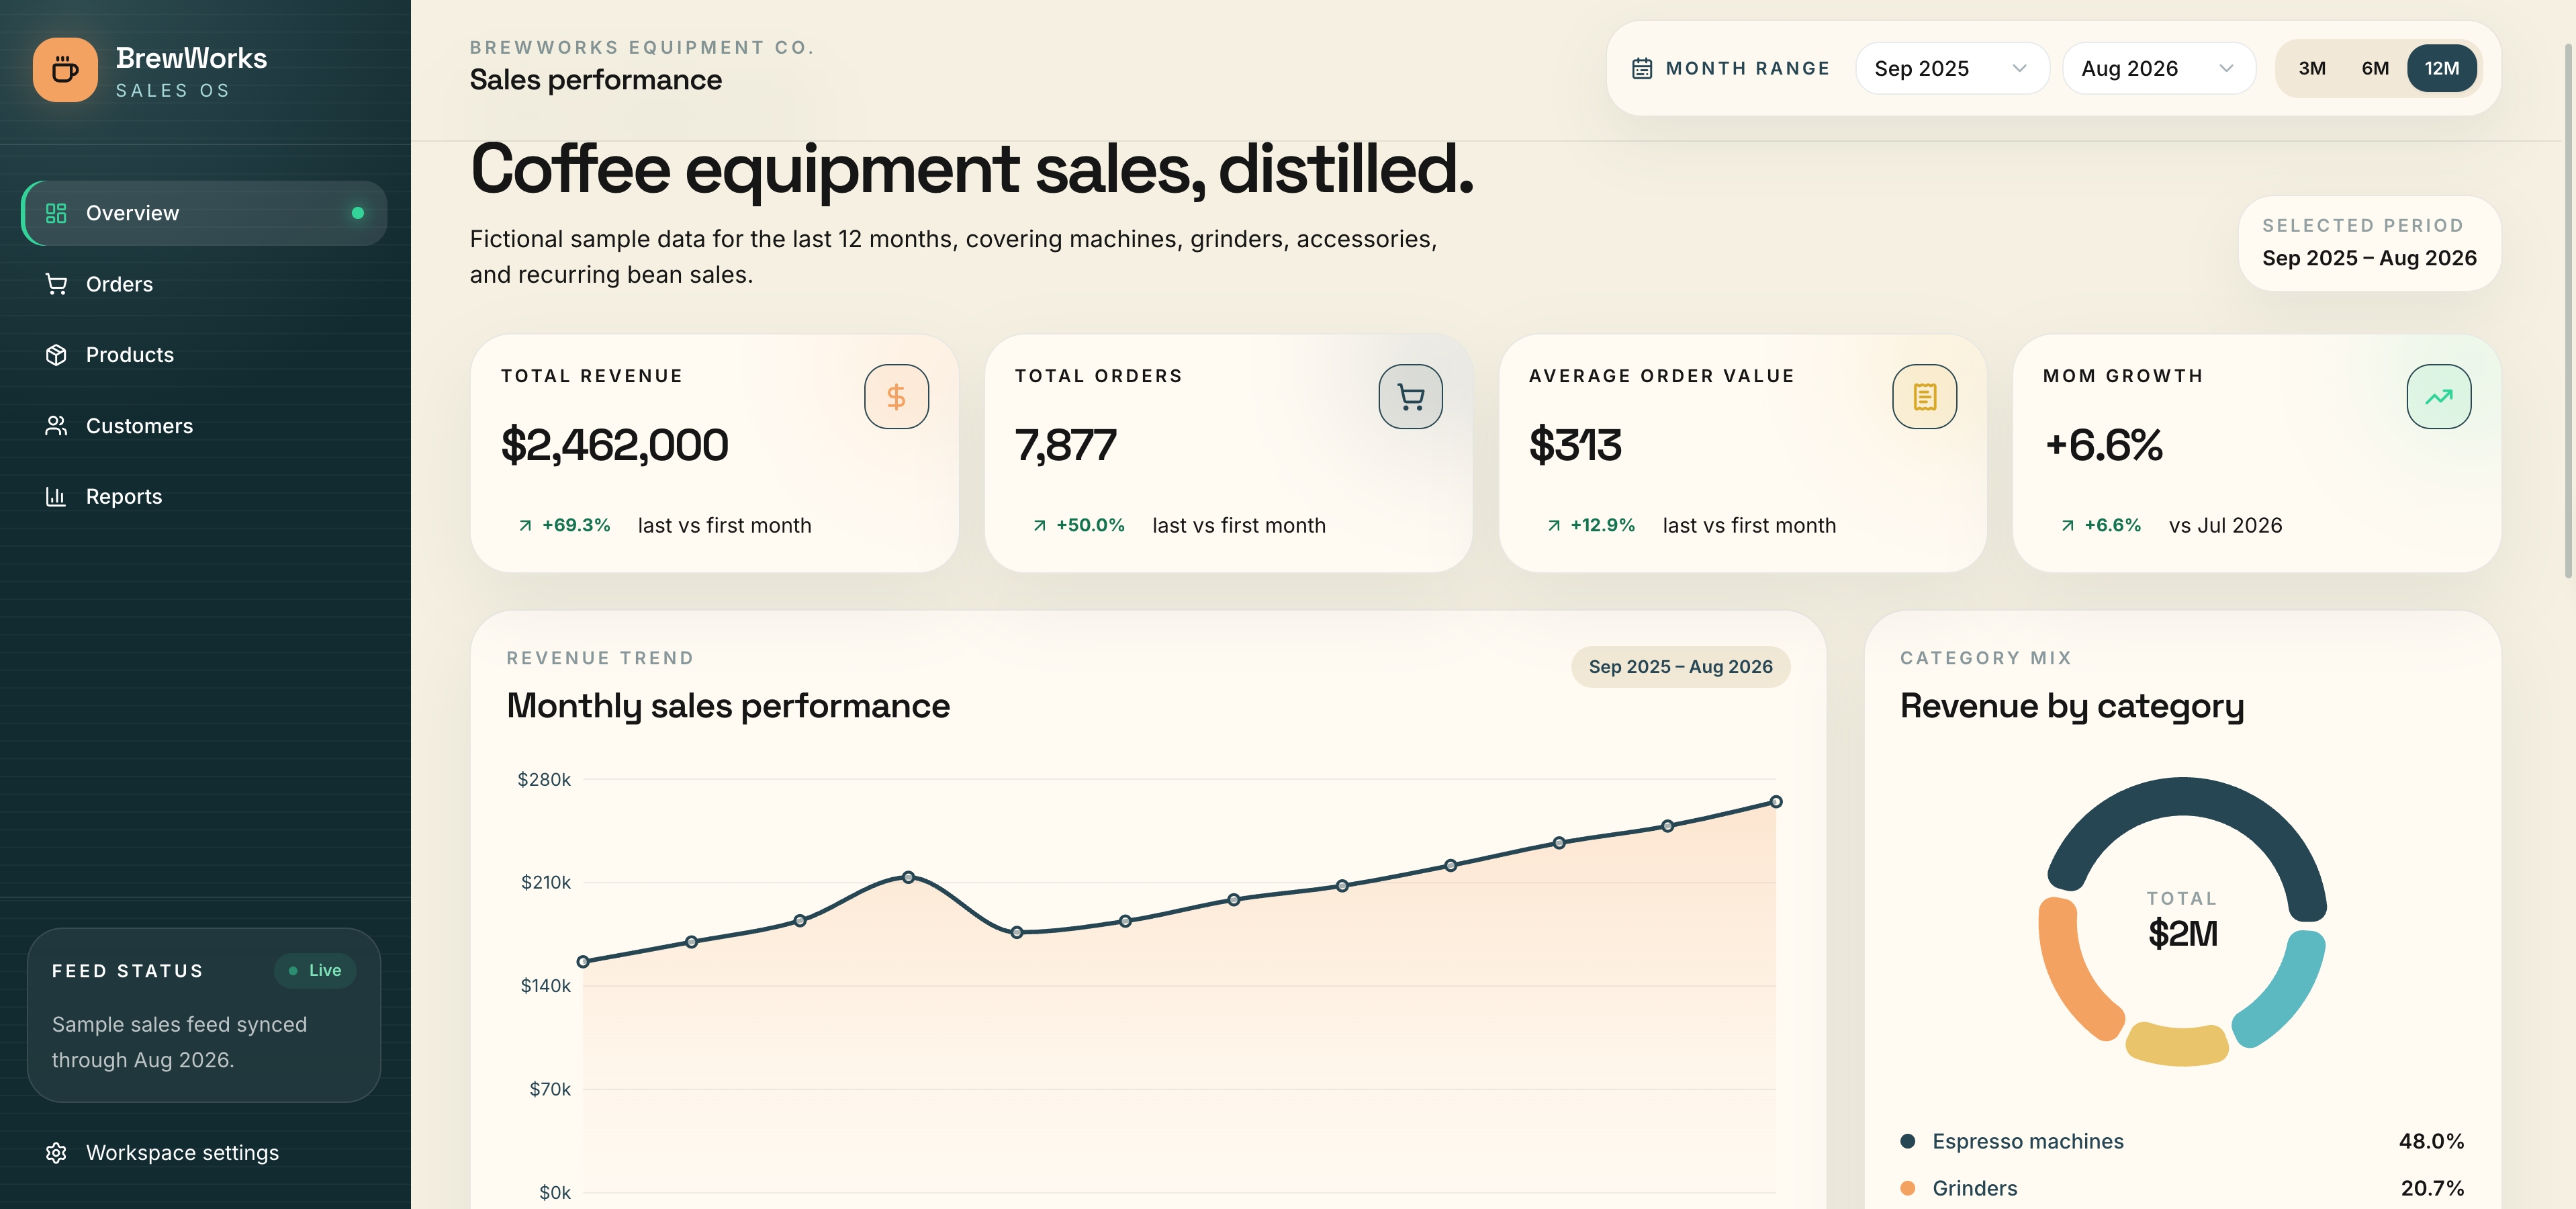Go to the Overview page
Viewport: 2576px width, 1209px height.
(204, 213)
